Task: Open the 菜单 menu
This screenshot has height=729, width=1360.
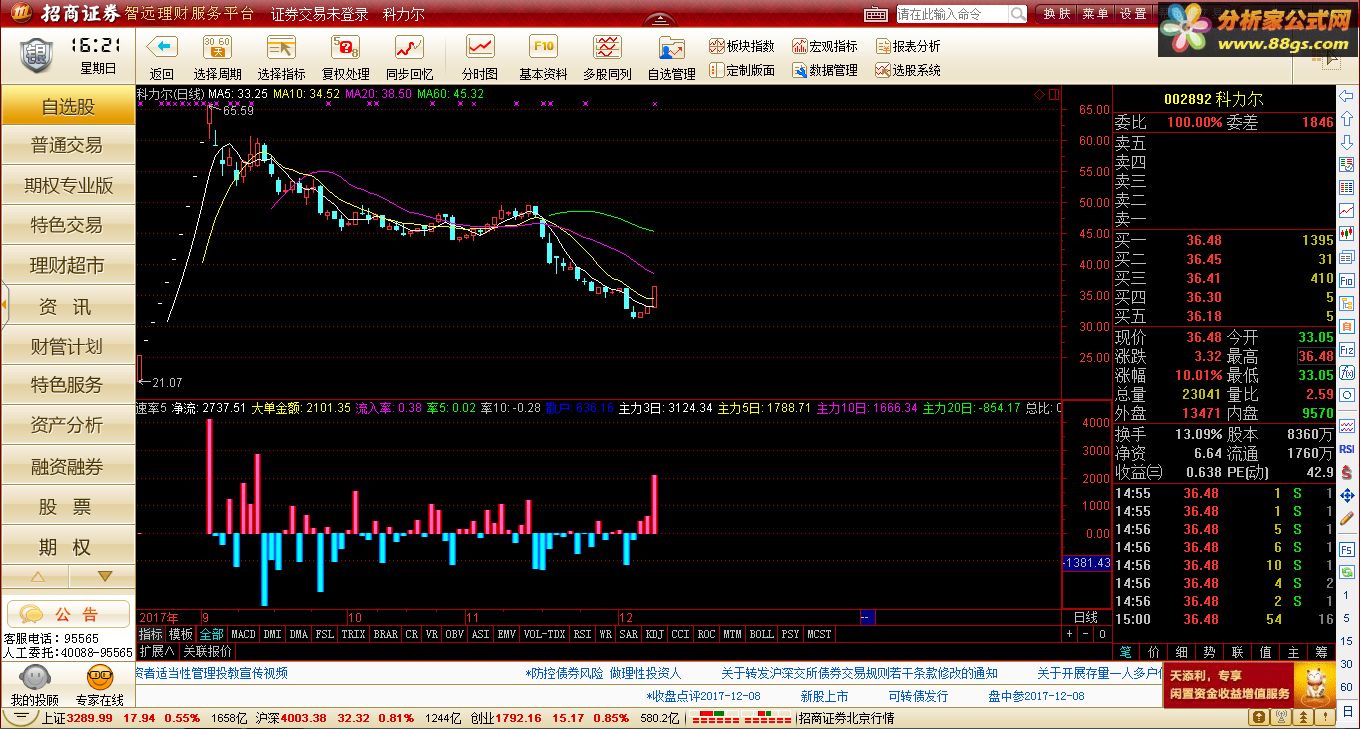Action: click(1095, 14)
